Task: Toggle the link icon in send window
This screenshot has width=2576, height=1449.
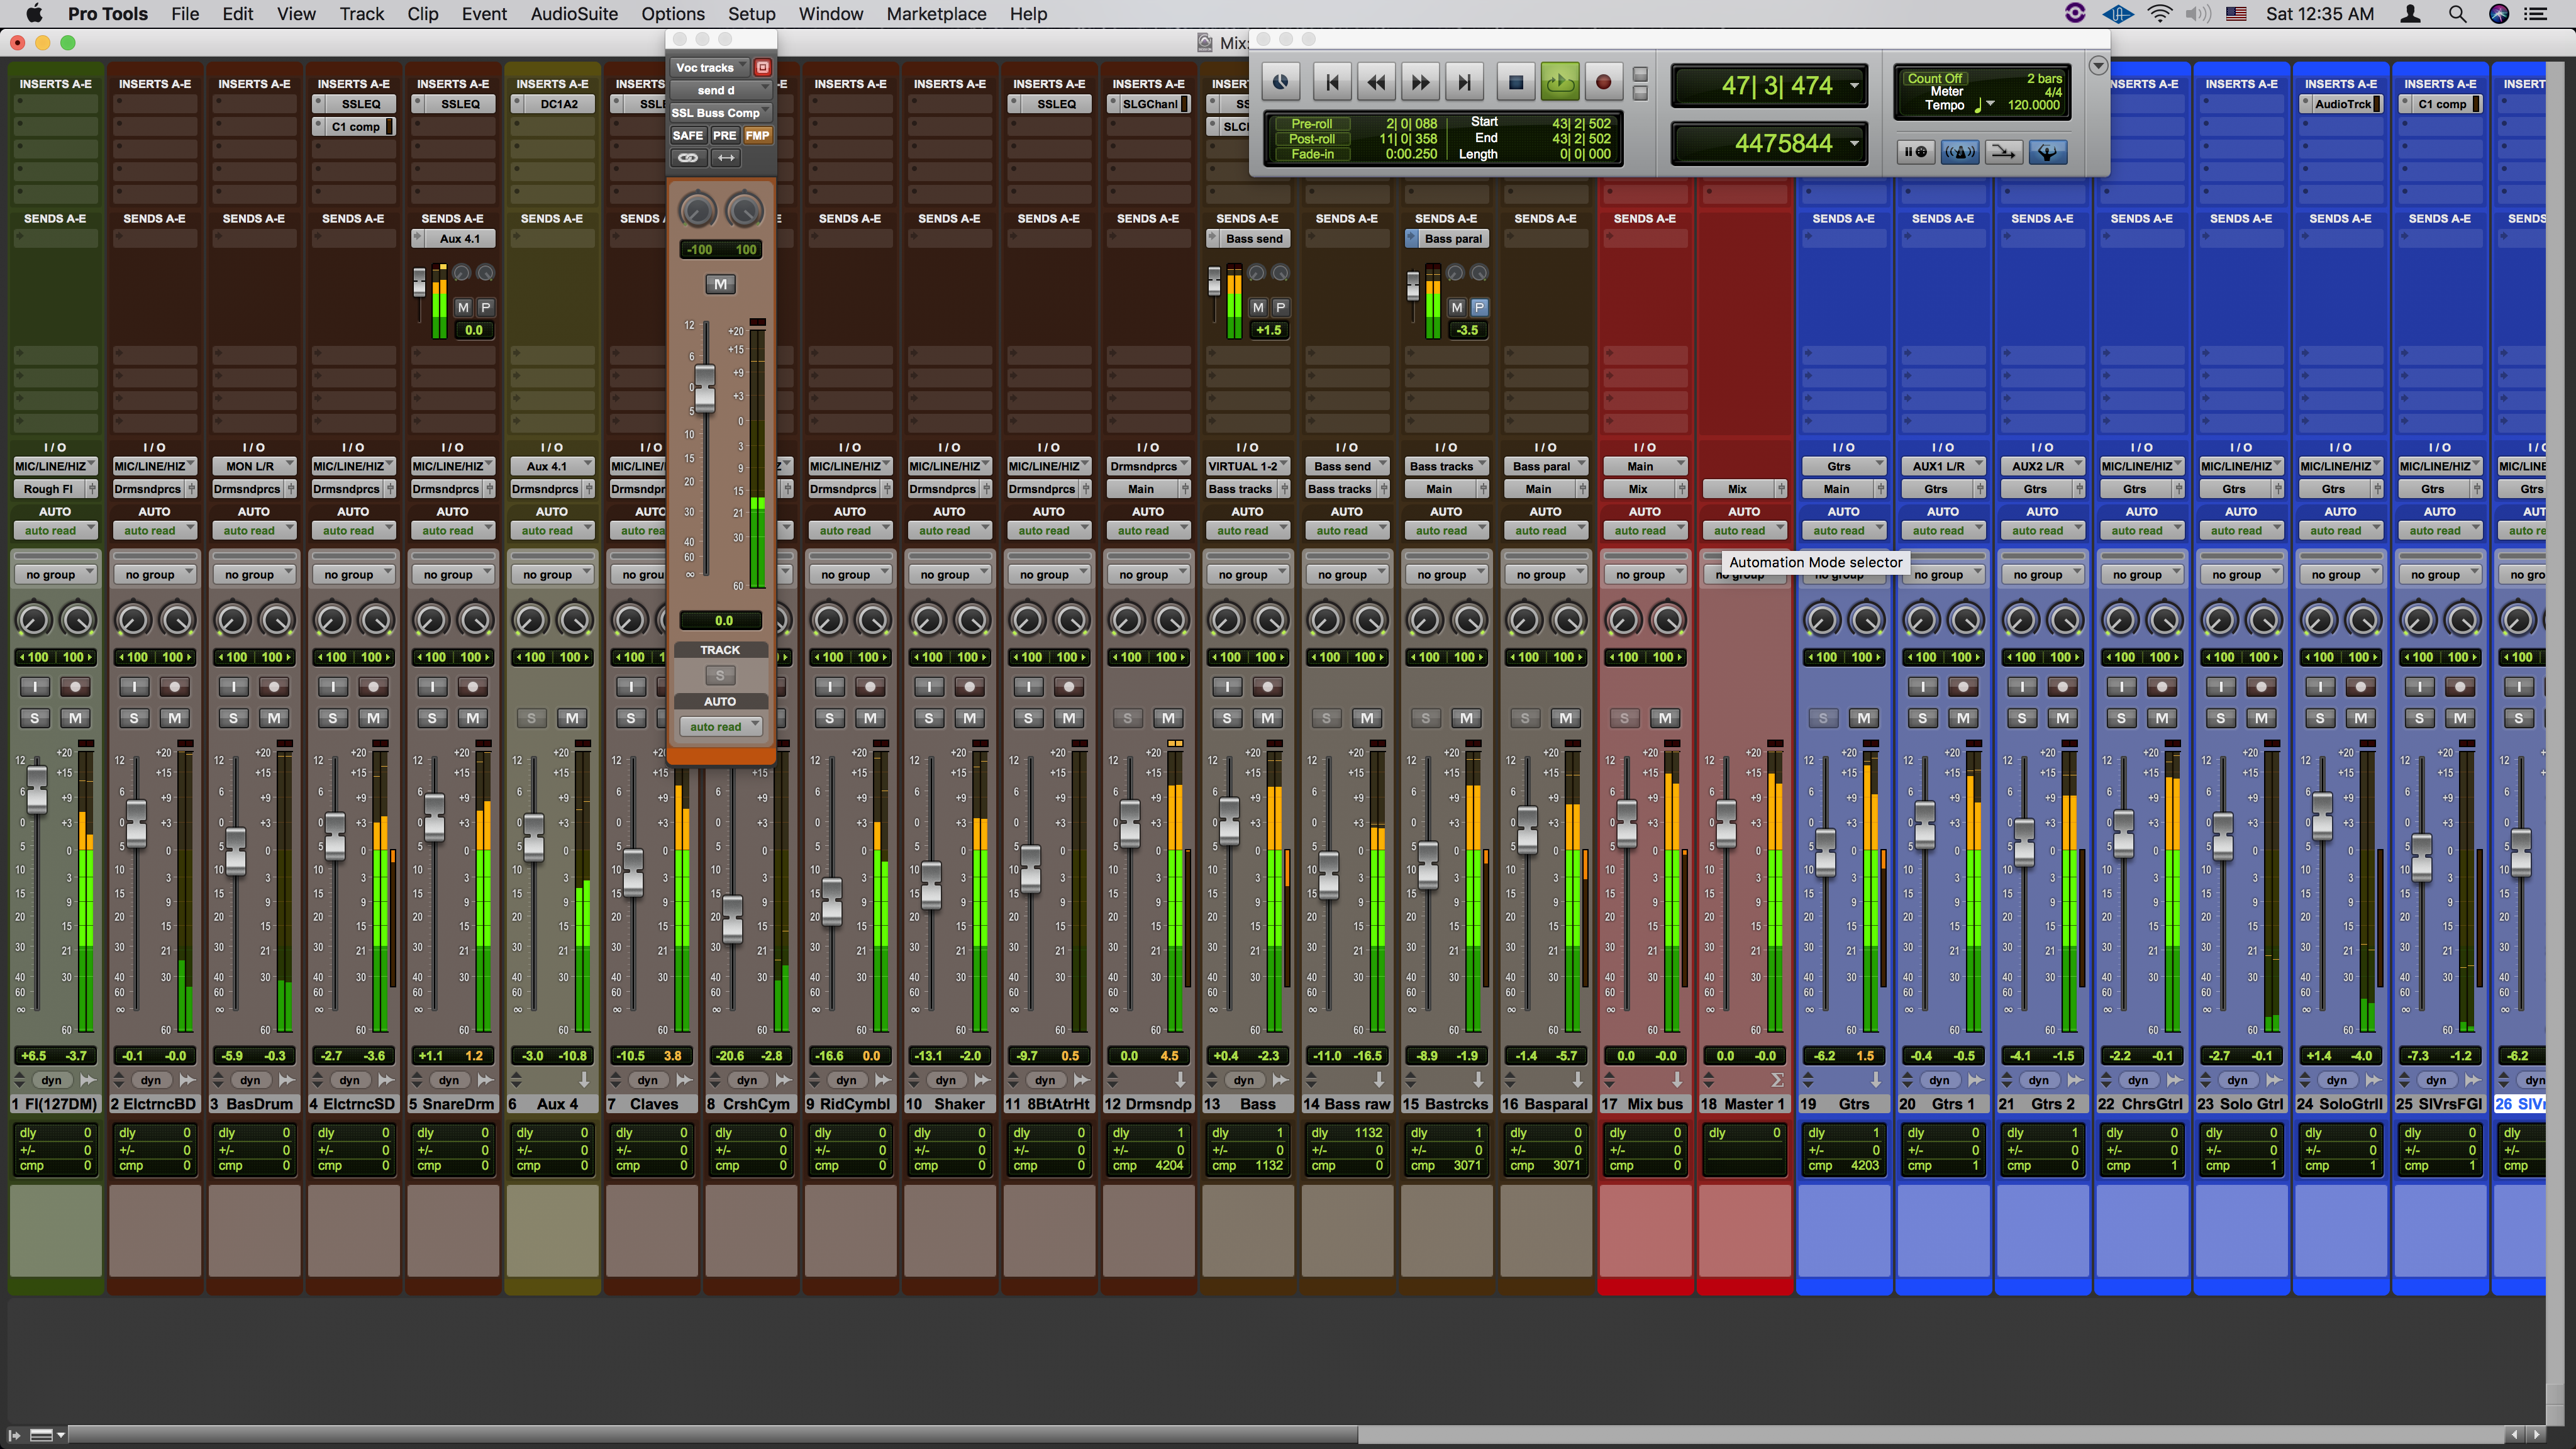Action: point(688,158)
